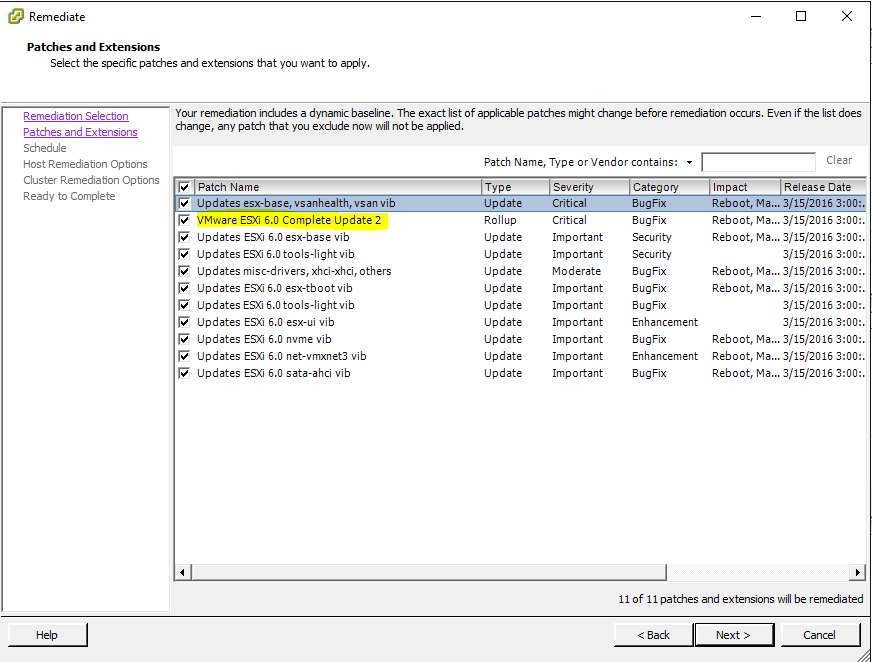Close the Remediate window
872x662 pixels.
pos(846,16)
